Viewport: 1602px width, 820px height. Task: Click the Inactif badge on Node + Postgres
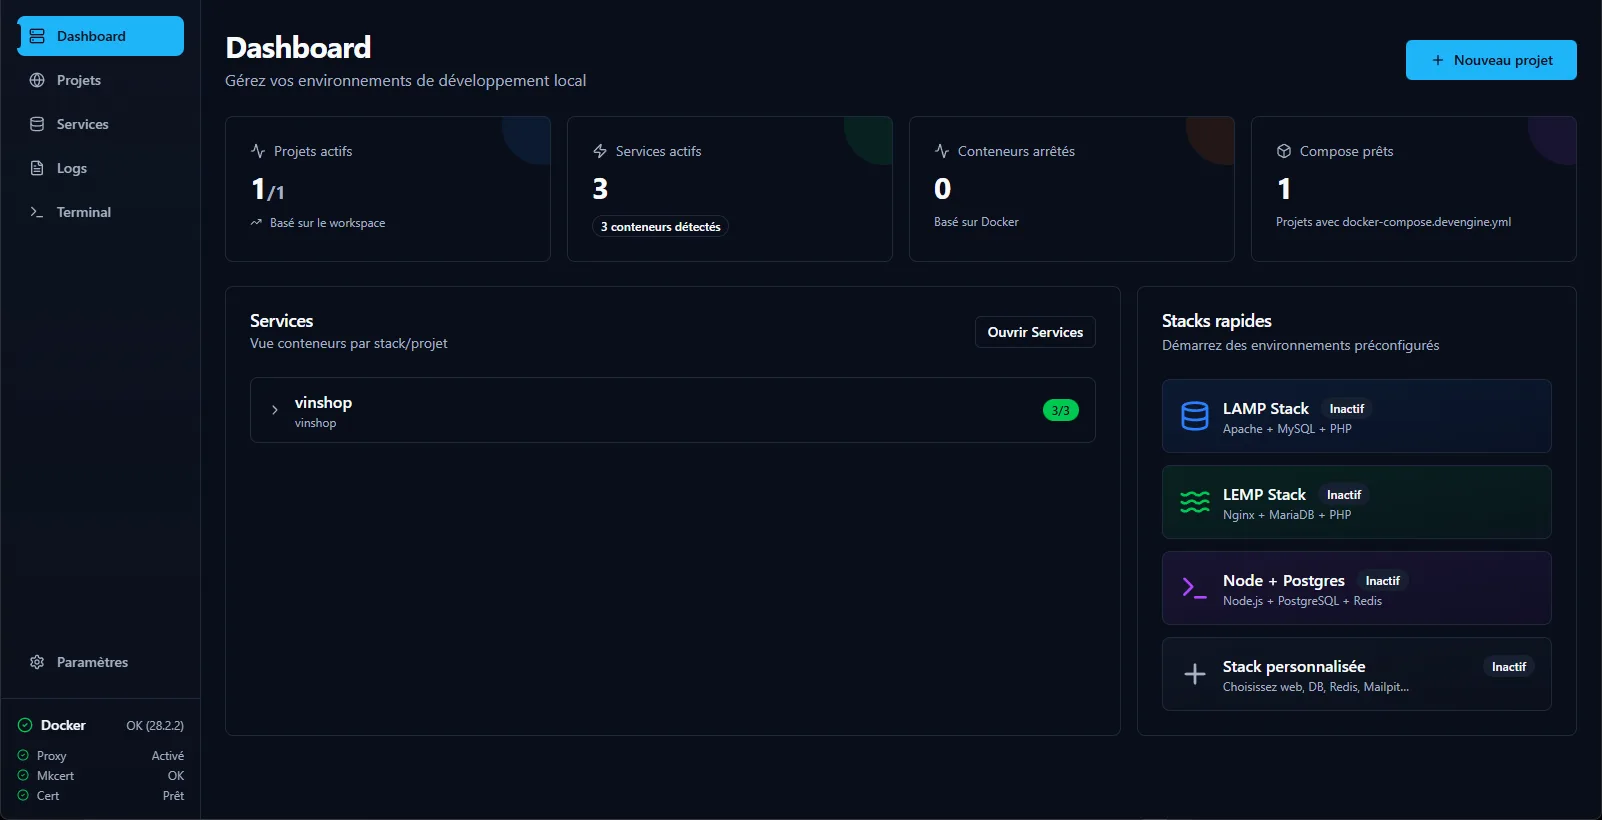click(1383, 581)
